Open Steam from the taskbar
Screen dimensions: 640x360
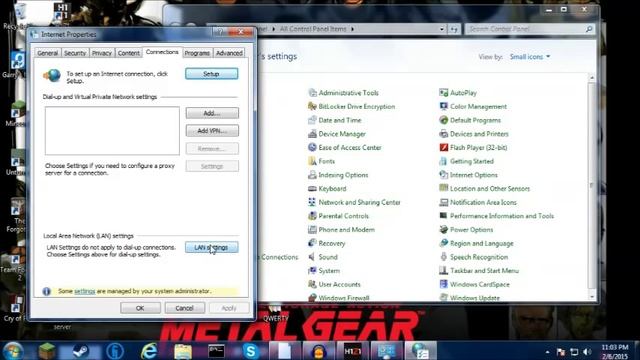click(x=80, y=351)
